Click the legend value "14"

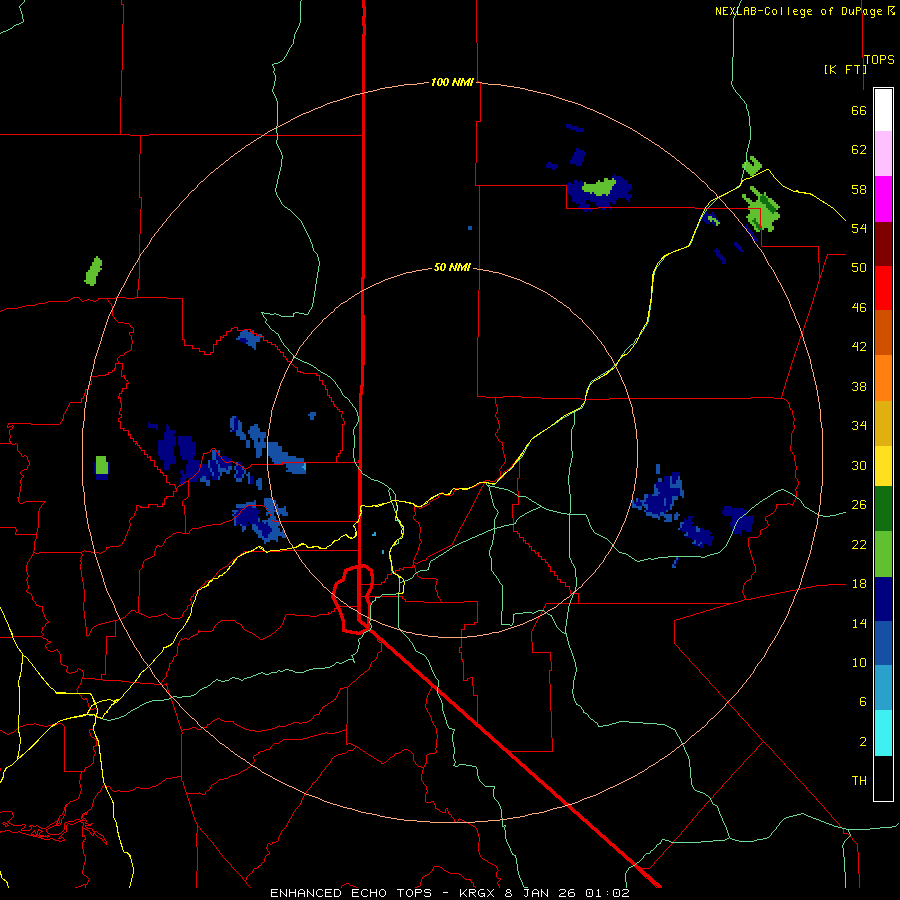click(859, 623)
